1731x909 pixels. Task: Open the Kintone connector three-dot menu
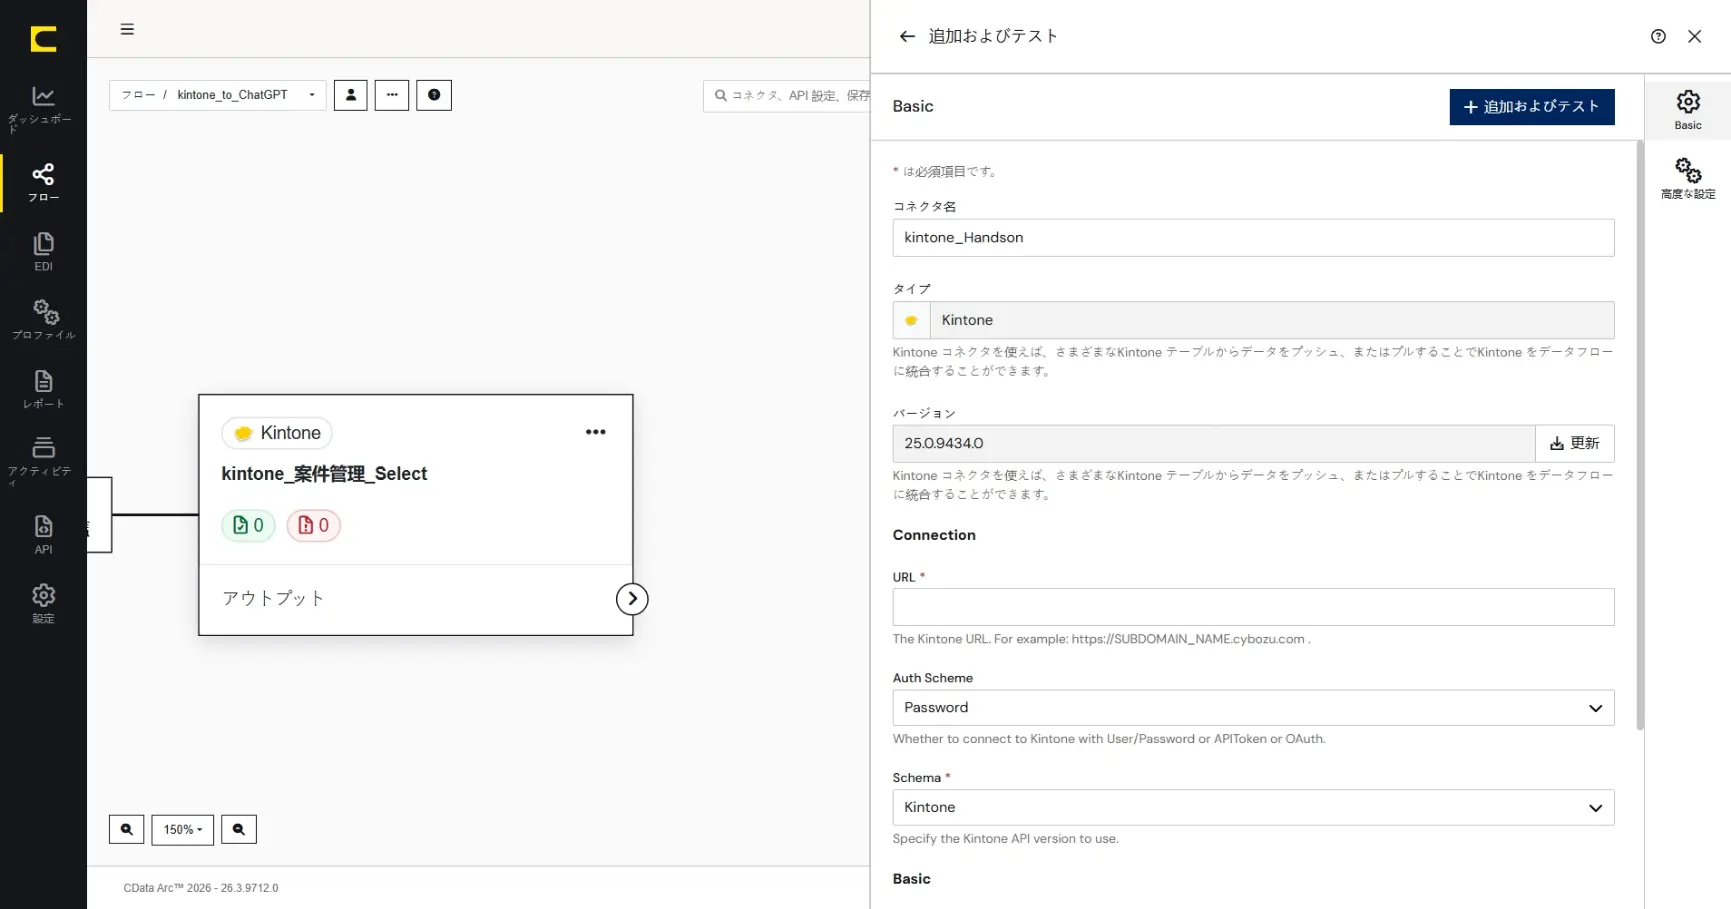coord(596,432)
